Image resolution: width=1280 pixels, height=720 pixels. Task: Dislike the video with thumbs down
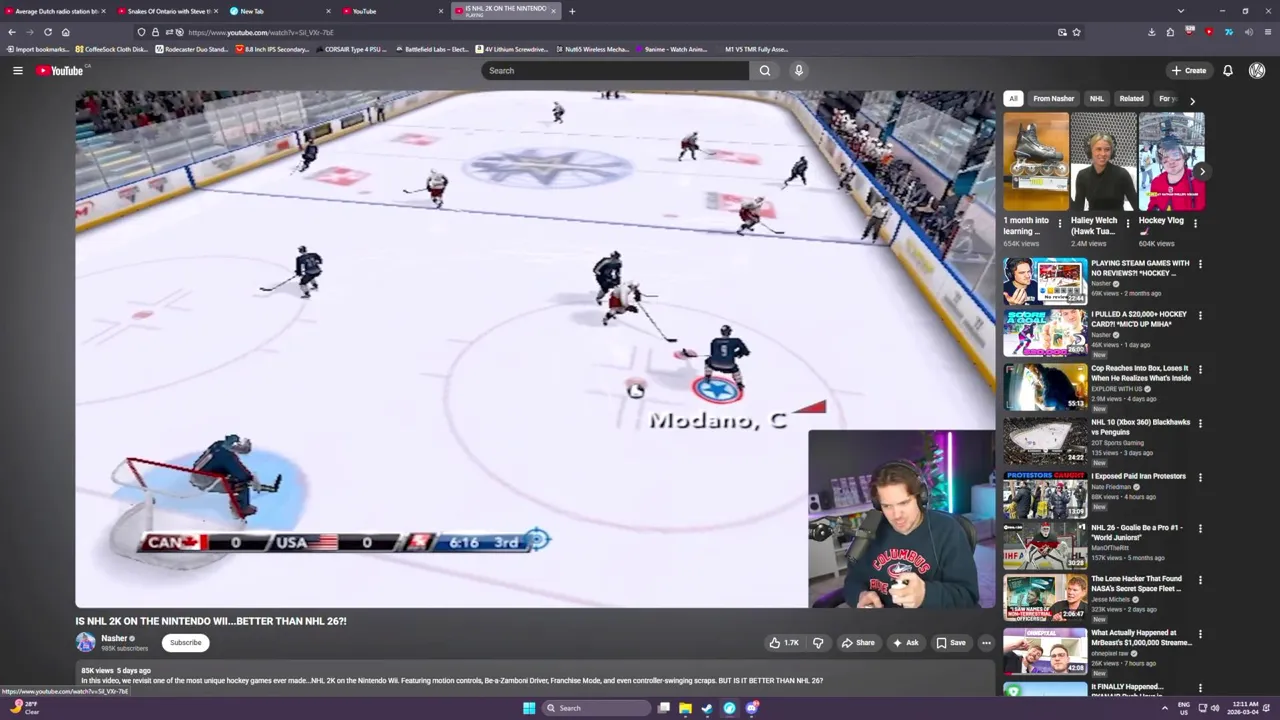[x=818, y=643]
